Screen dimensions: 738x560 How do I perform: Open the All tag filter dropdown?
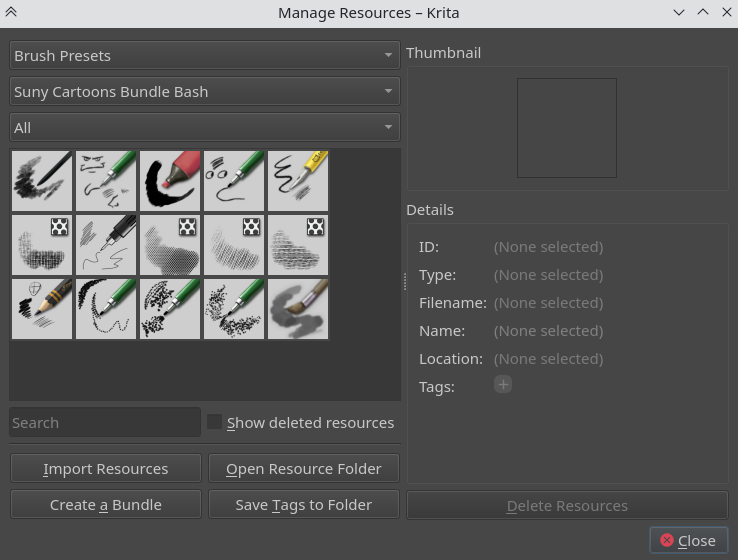coord(204,128)
